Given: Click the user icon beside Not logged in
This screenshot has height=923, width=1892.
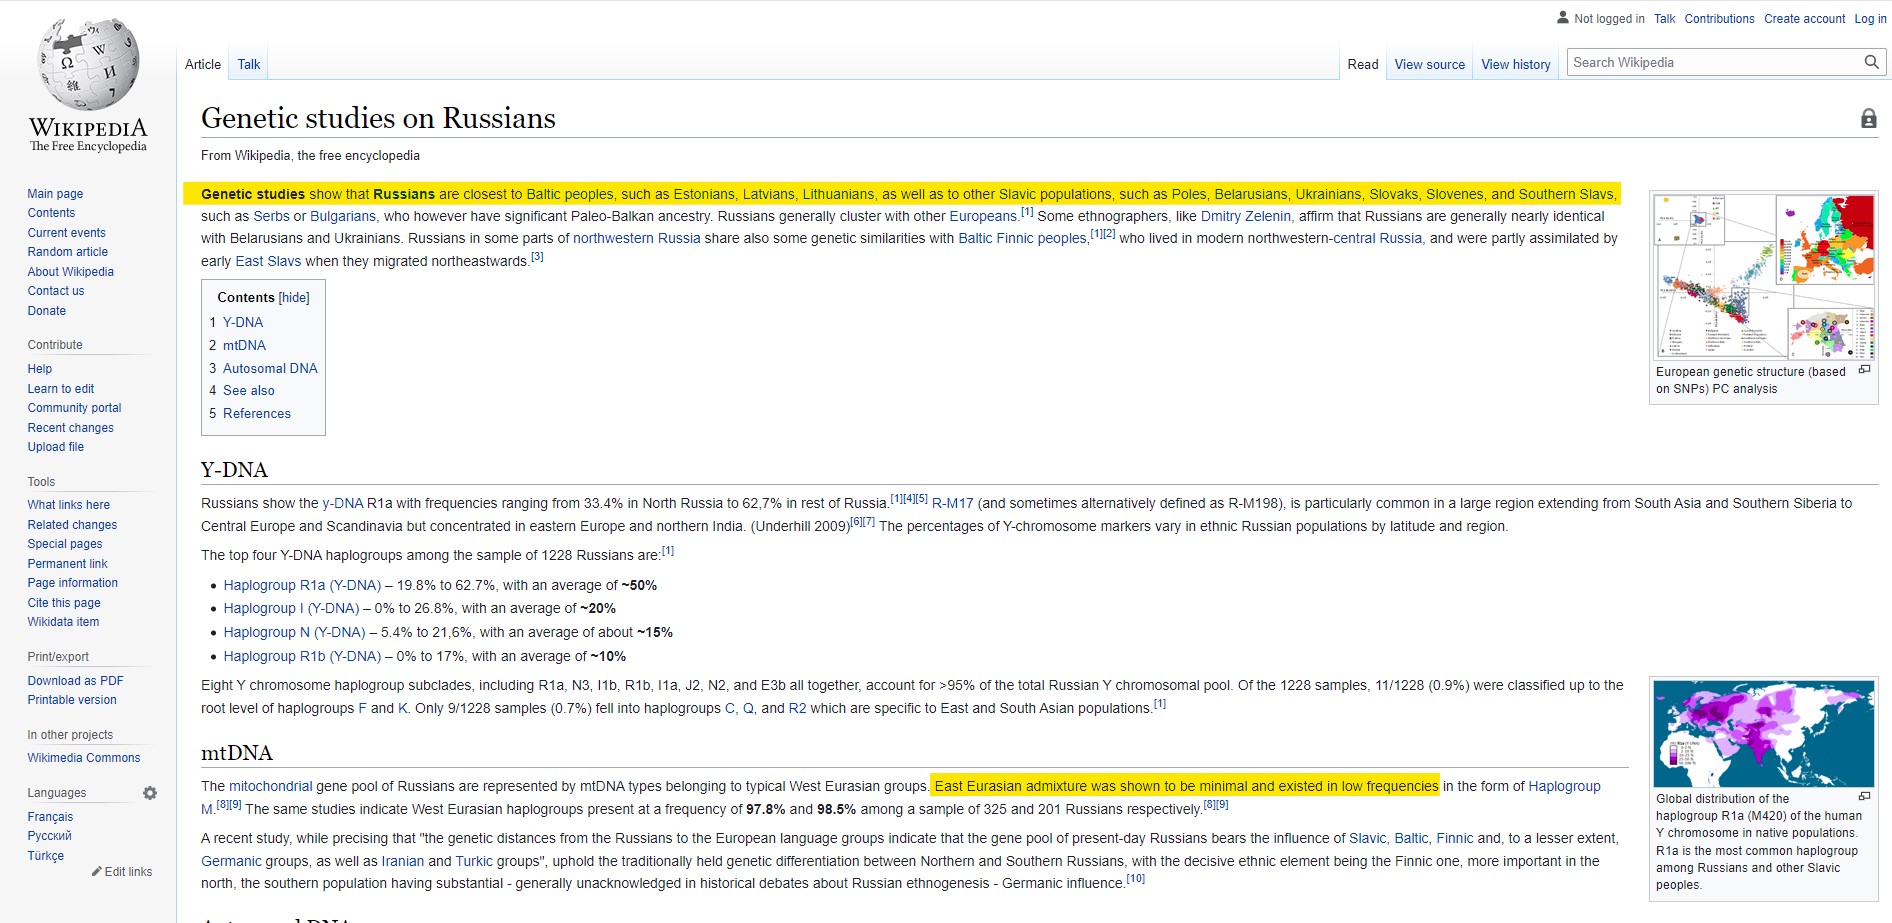Looking at the screenshot, I should pos(1563,18).
